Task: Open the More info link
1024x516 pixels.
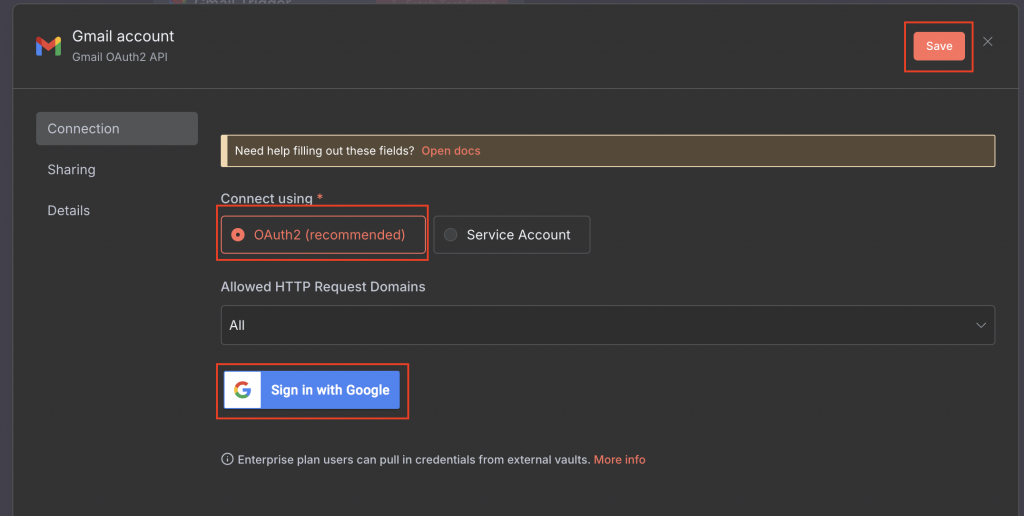Action: (619, 460)
